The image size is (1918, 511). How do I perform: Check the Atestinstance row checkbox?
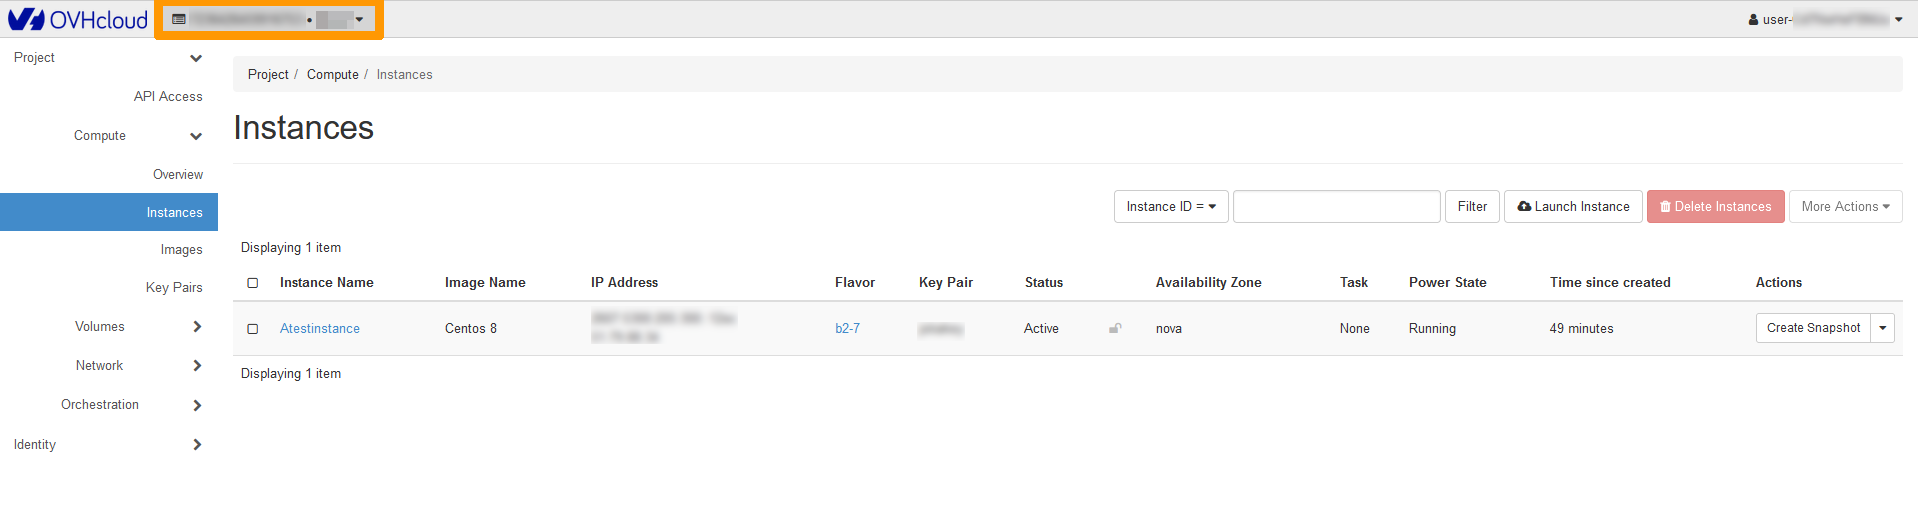[x=253, y=329]
